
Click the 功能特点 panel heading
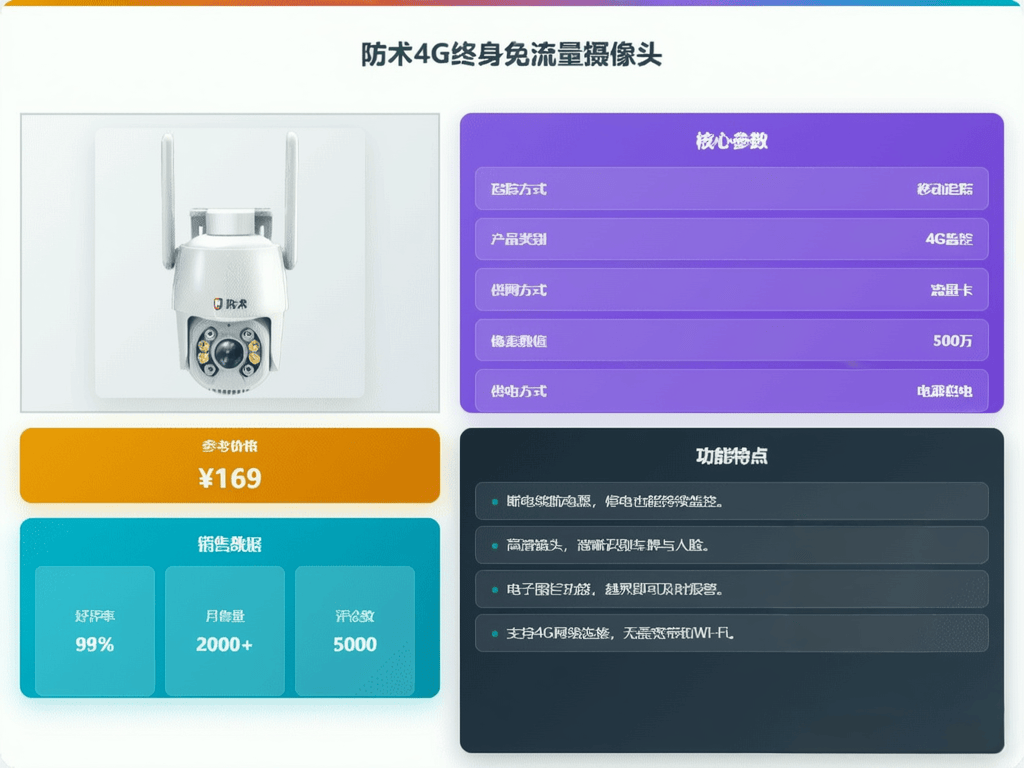pyautogui.click(x=731, y=456)
